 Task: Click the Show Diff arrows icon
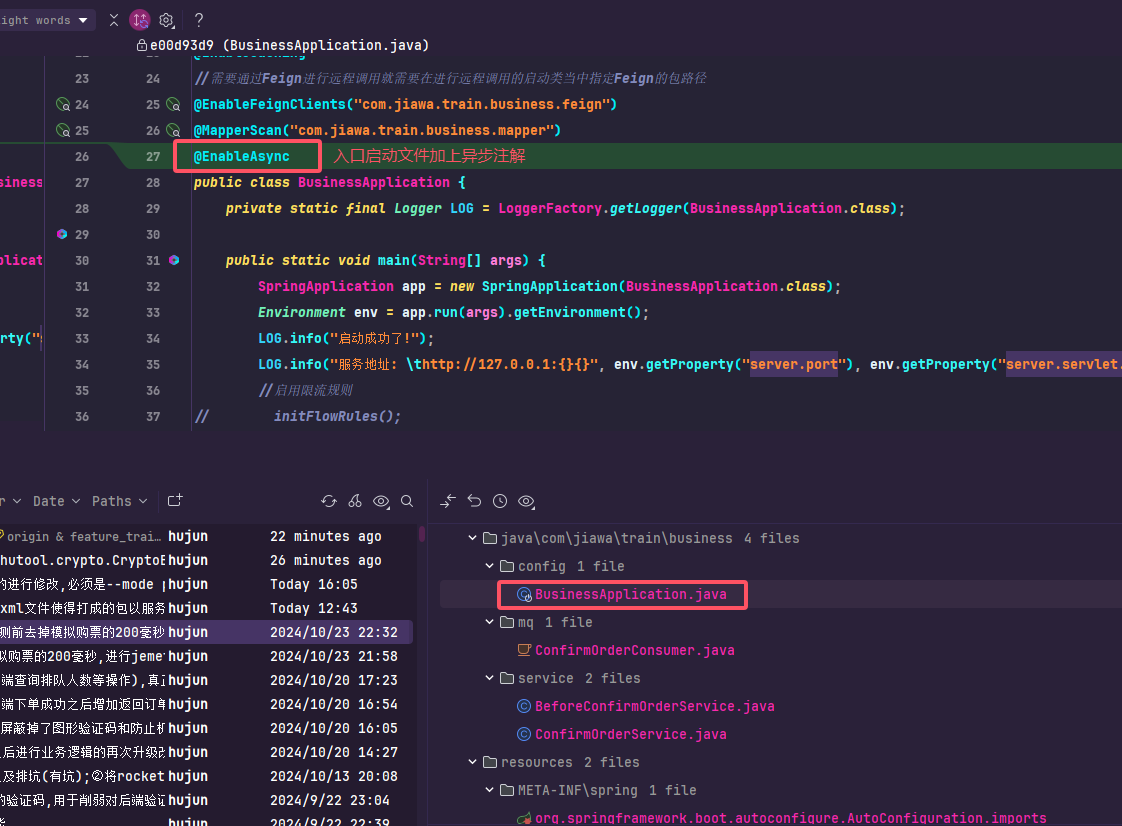448,501
